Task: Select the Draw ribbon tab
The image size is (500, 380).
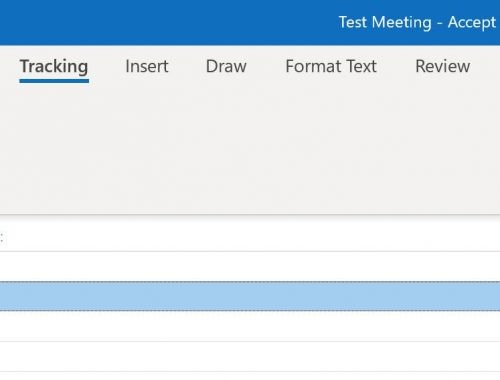Action: 226,66
